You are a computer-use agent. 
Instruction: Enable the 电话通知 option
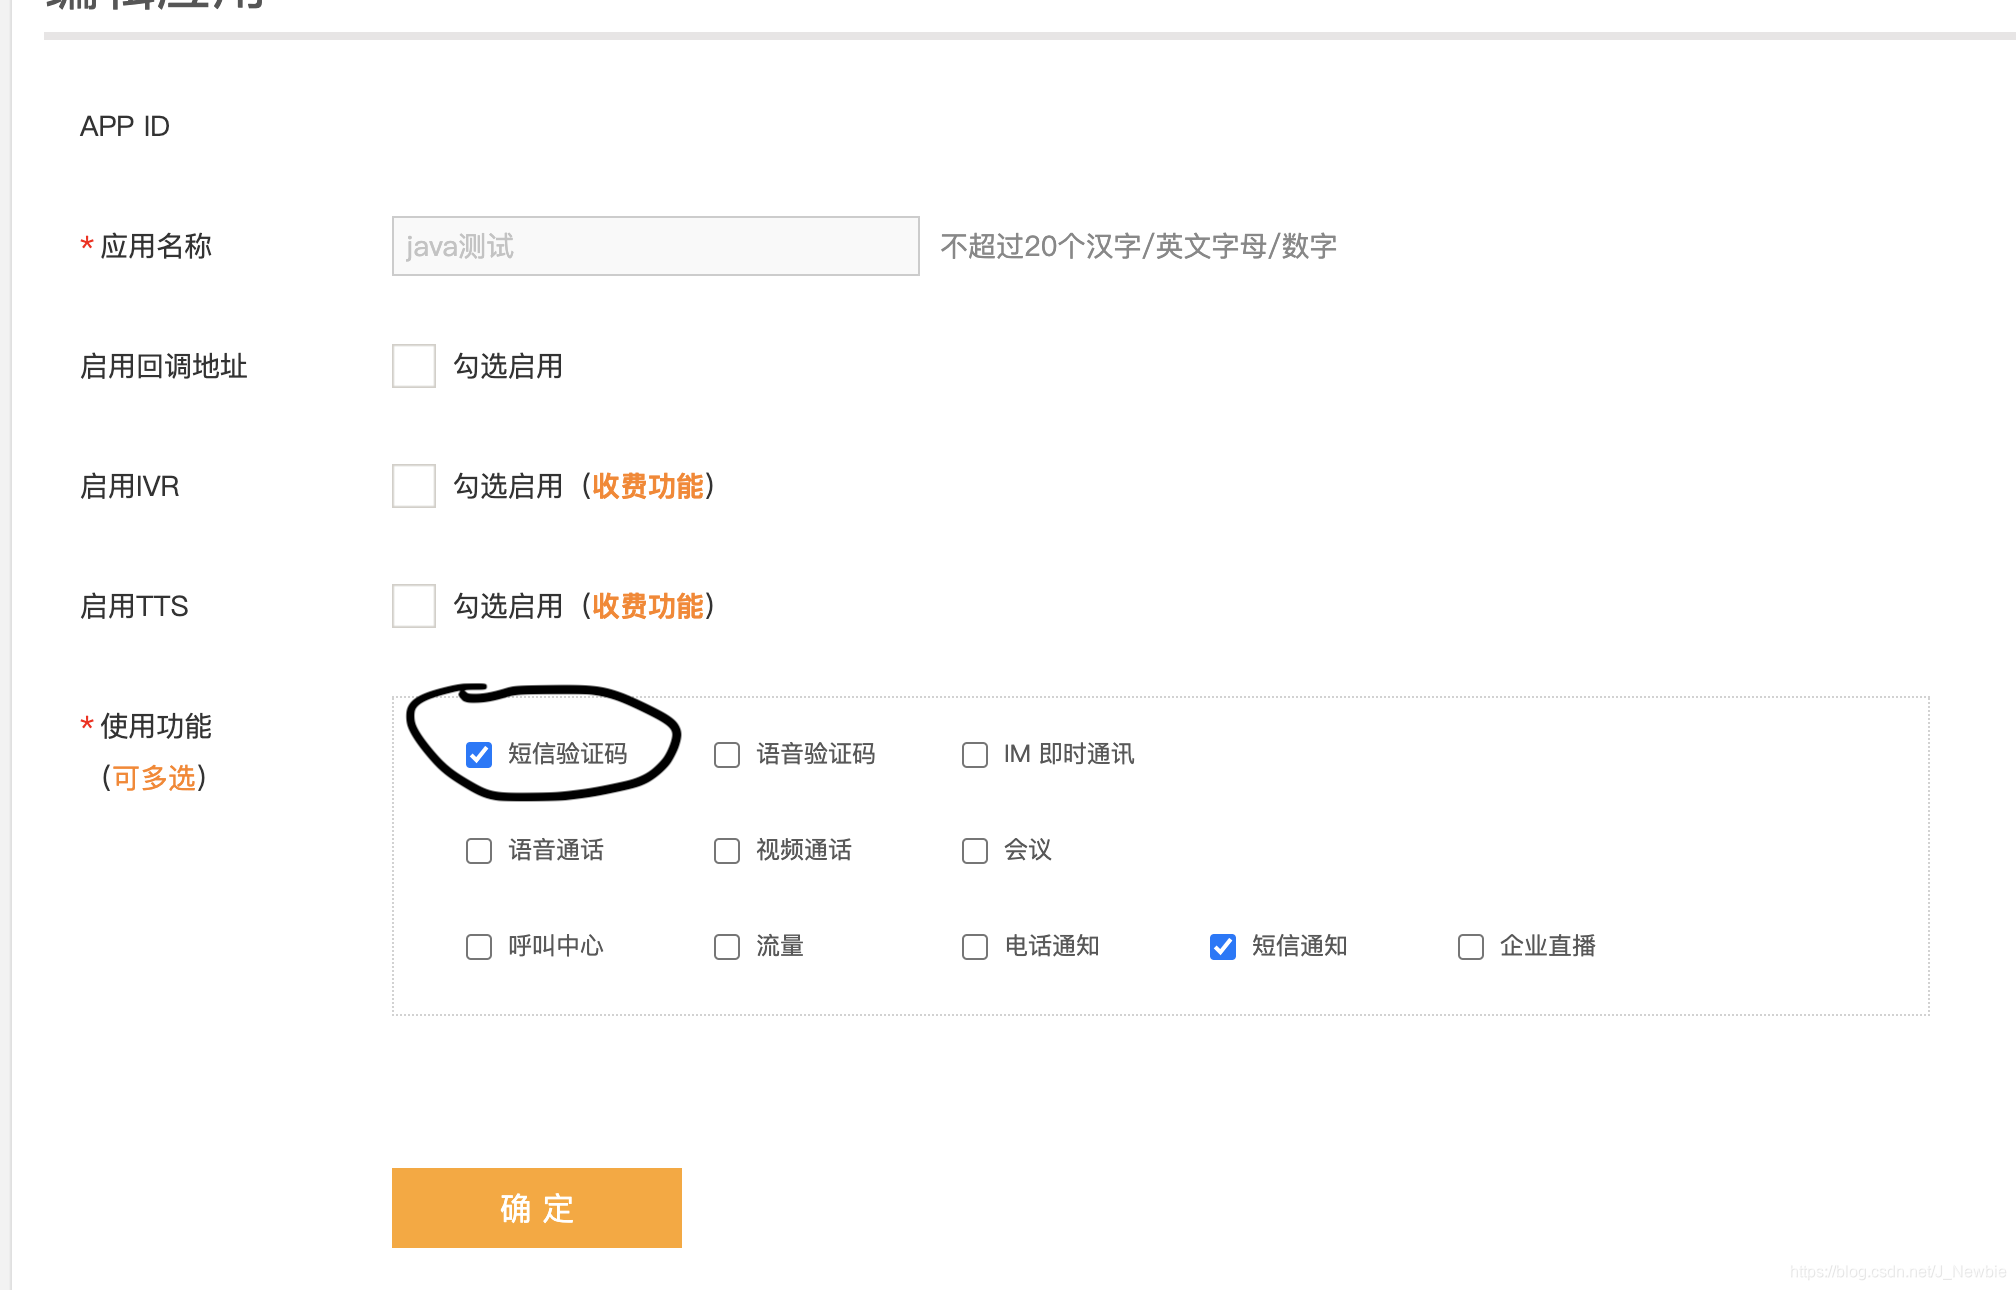[x=975, y=946]
